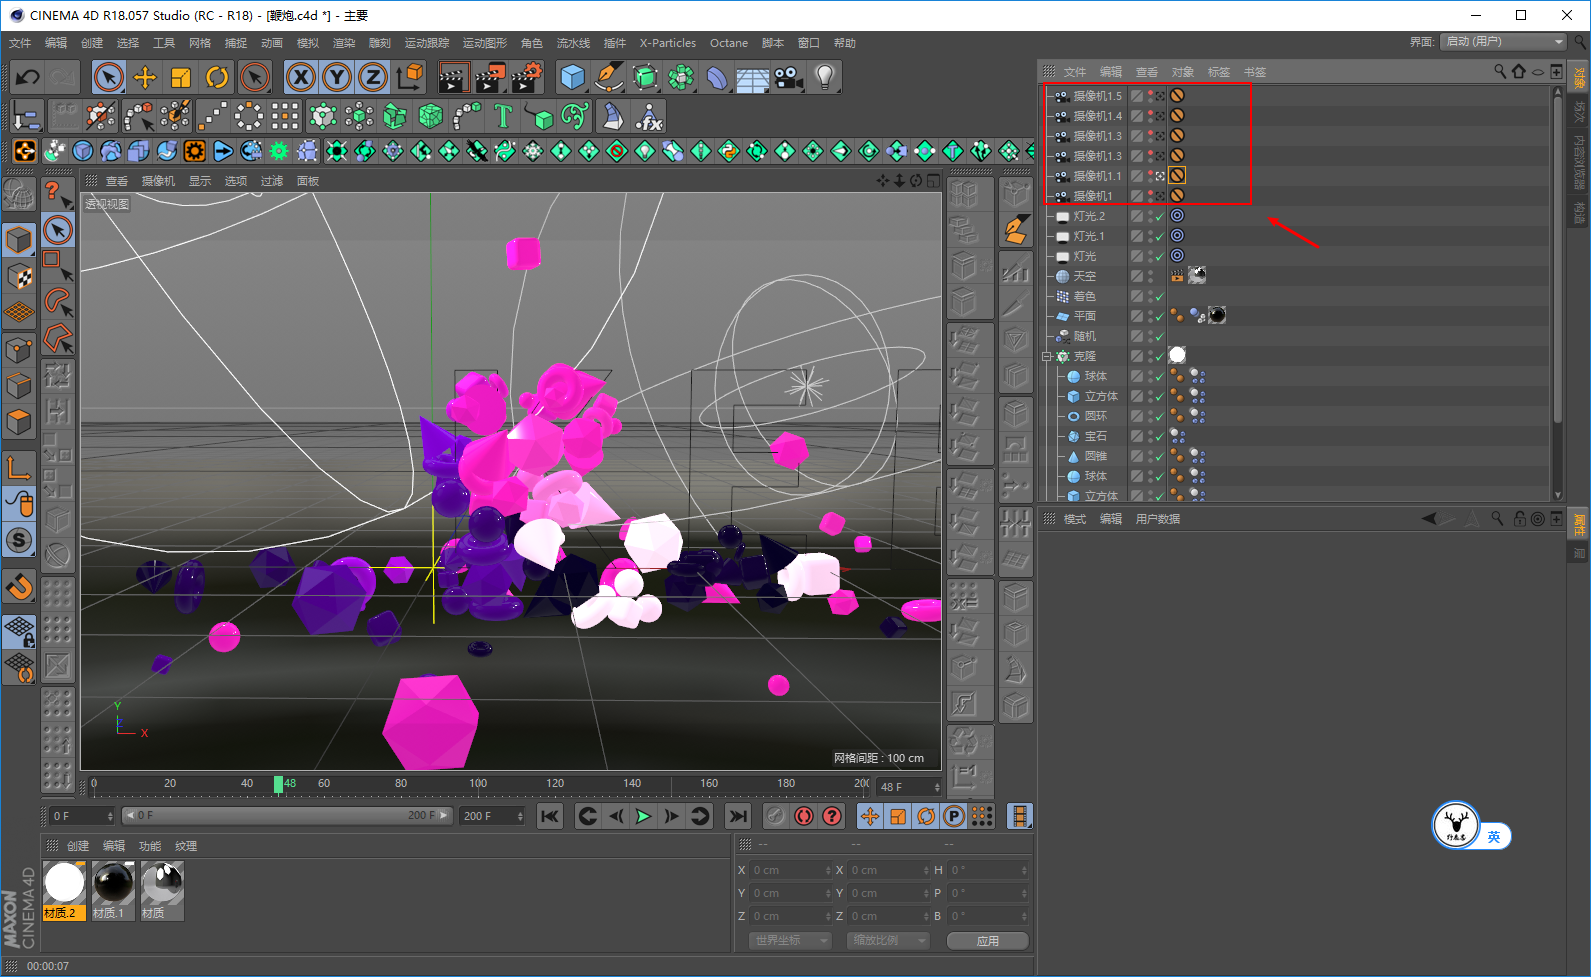Select the Move tool in top toolbar
This screenshot has width=1591, height=977.
click(145, 77)
